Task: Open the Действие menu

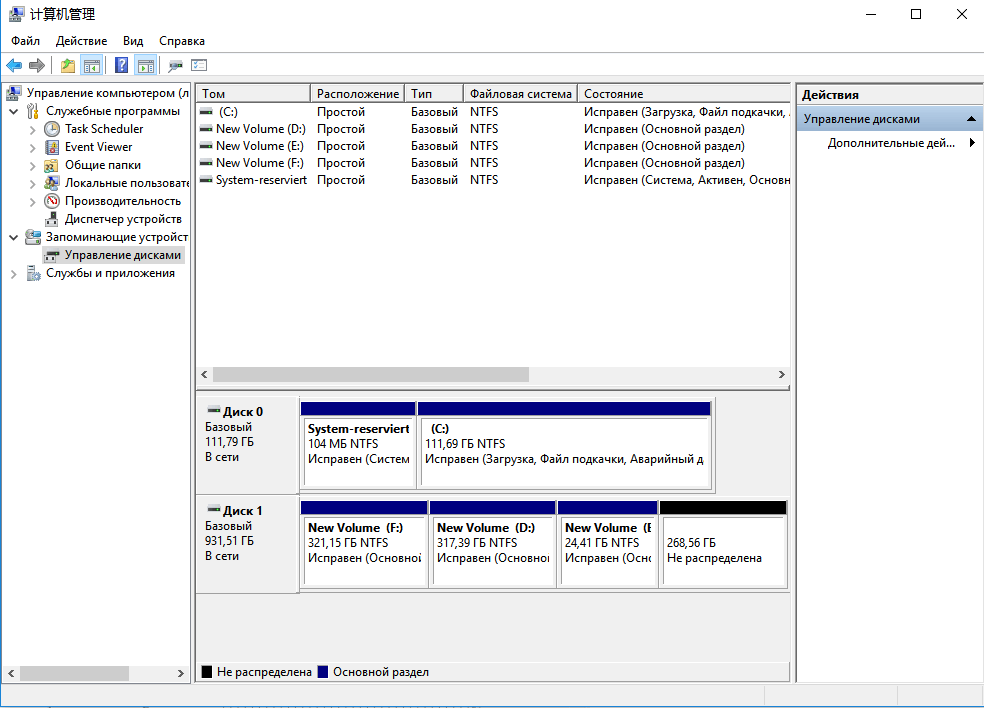Action: (81, 41)
